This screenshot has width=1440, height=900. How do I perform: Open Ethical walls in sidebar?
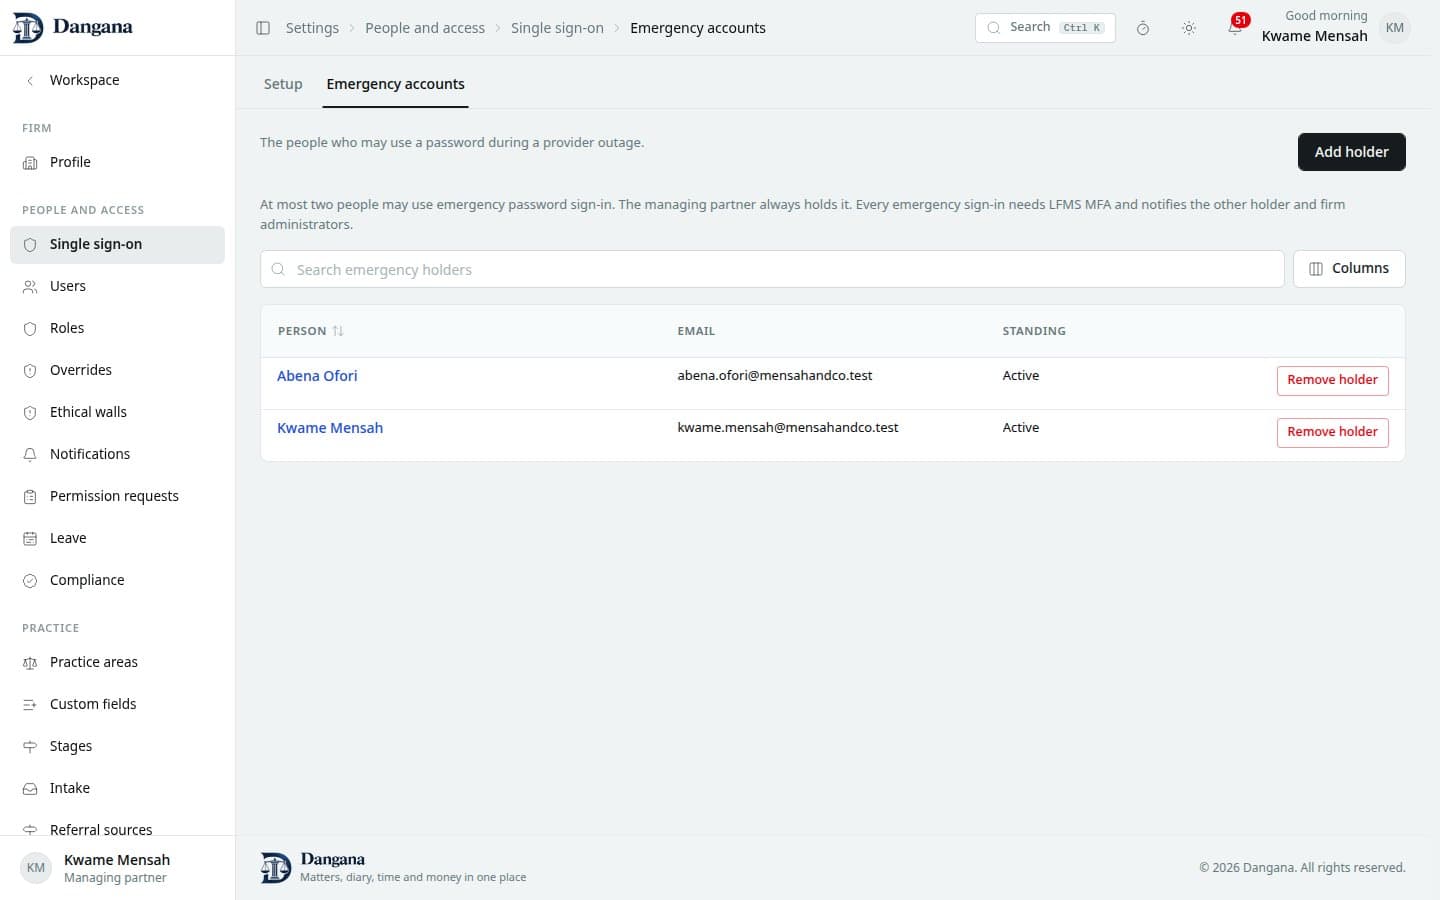pos(117,412)
